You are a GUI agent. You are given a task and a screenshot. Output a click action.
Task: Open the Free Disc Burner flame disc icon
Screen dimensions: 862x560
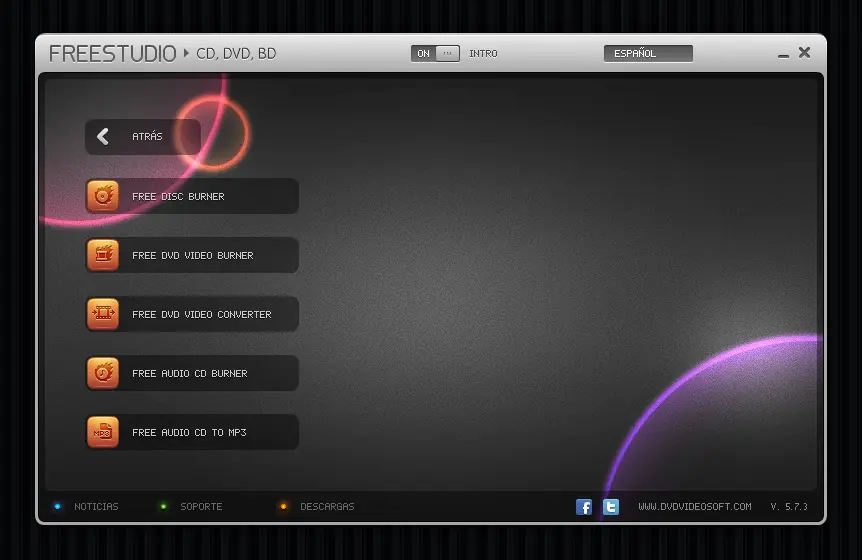pos(103,196)
